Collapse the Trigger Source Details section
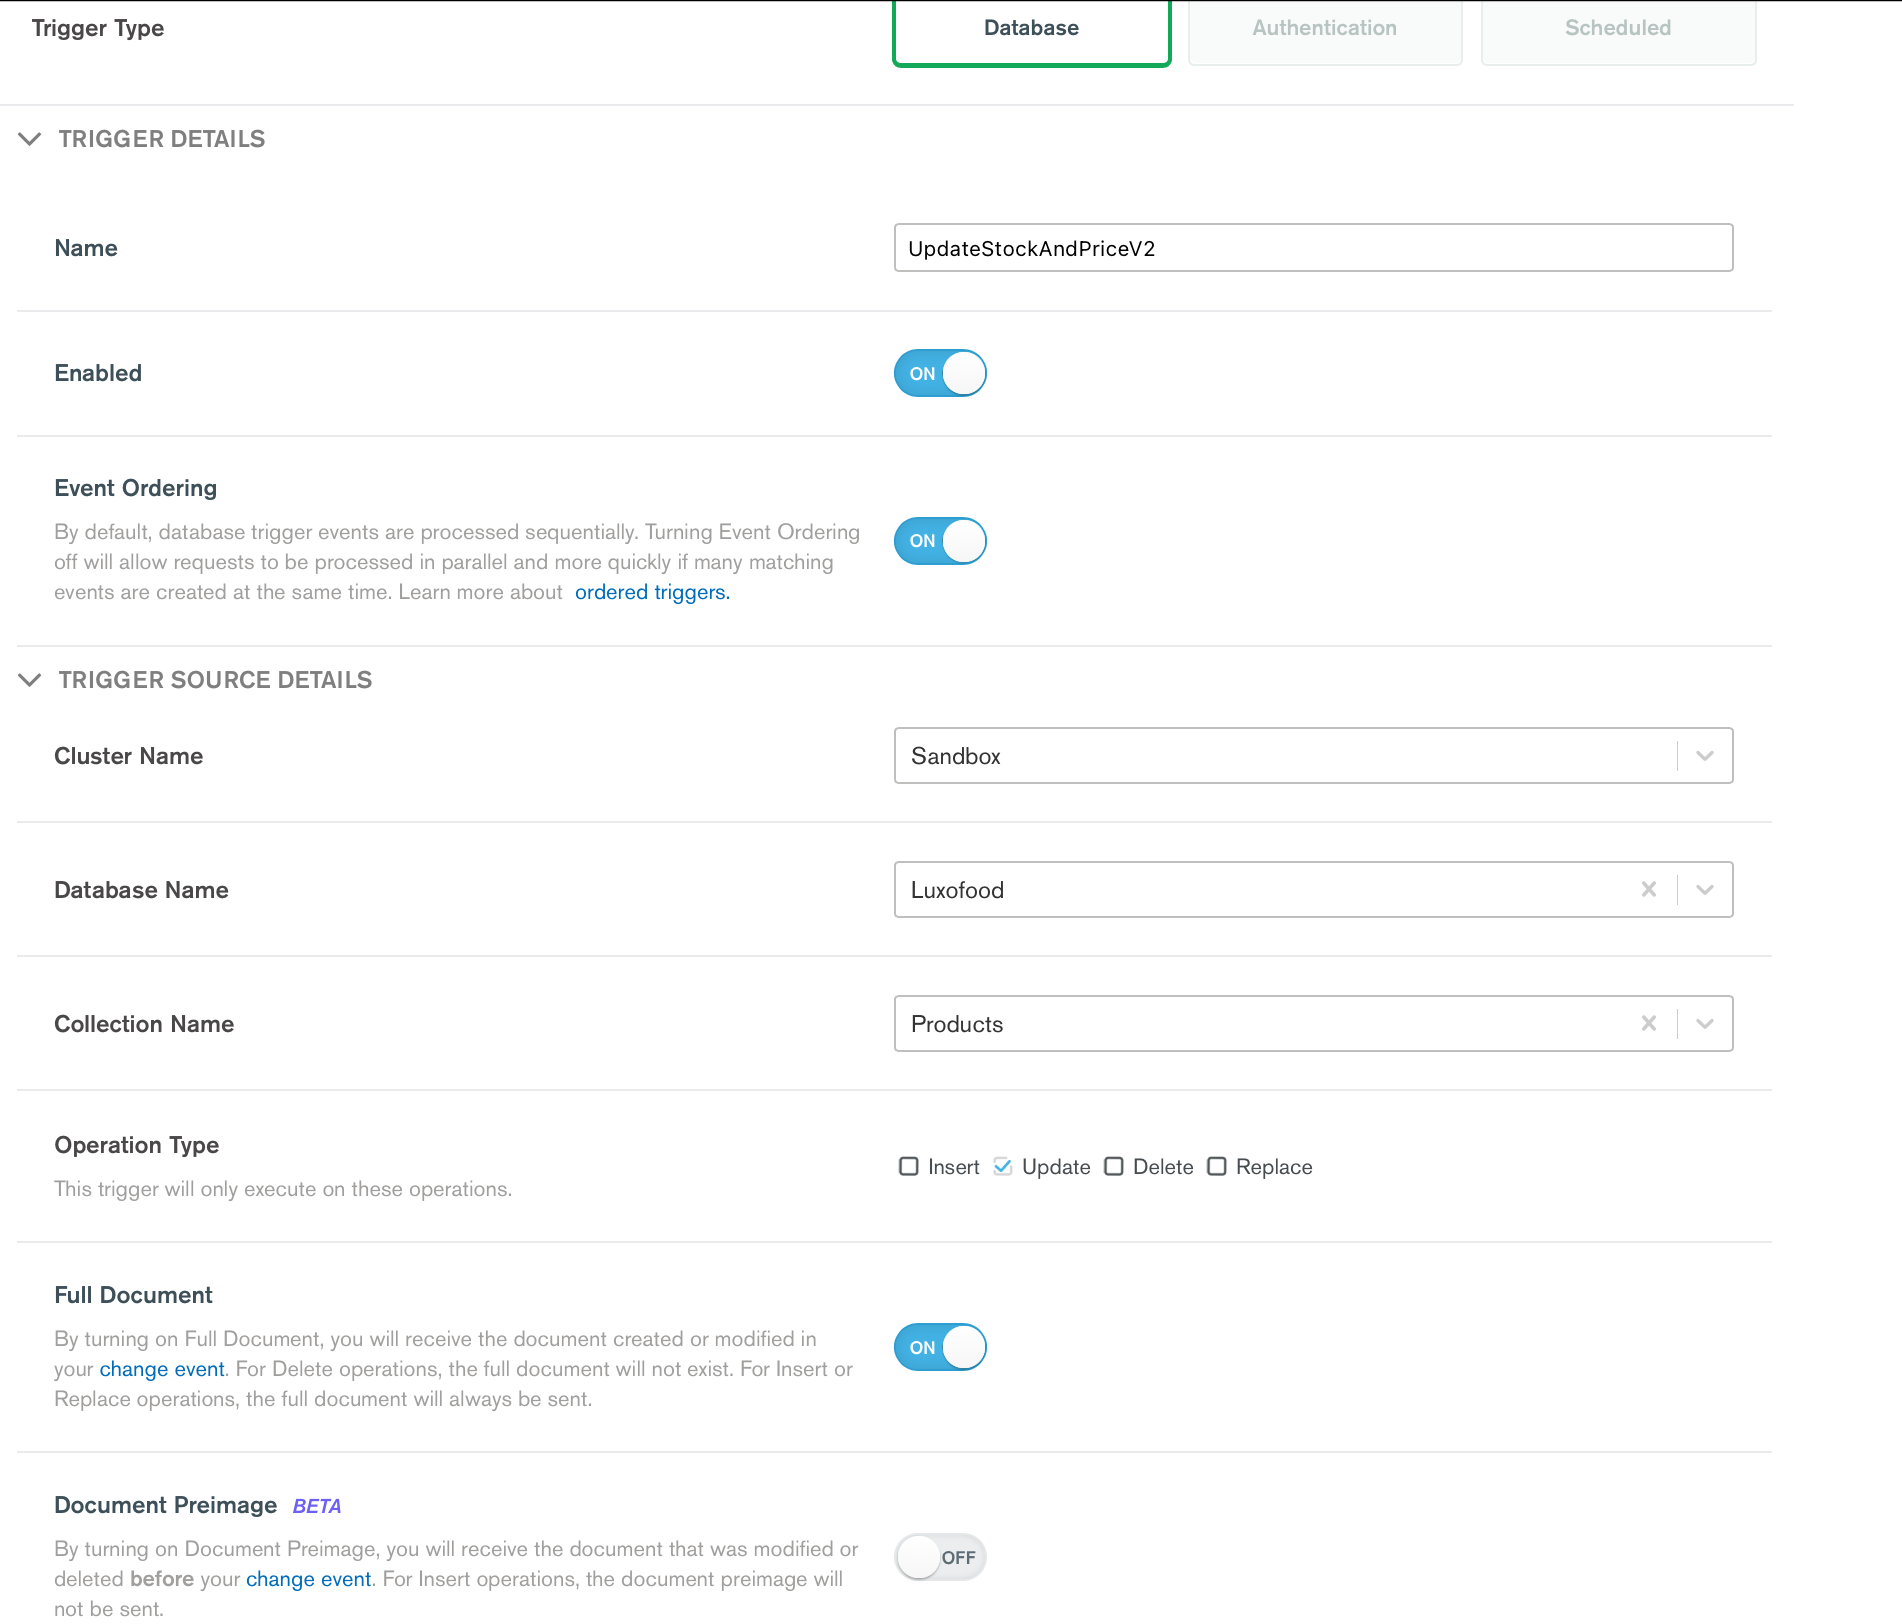 point(30,680)
